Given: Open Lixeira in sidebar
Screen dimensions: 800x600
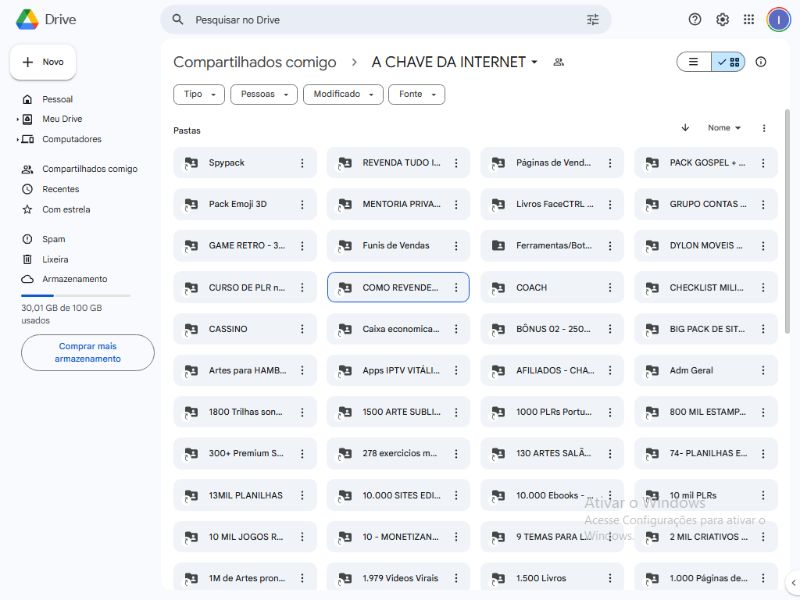Looking at the screenshot, I should pos(55,259).
